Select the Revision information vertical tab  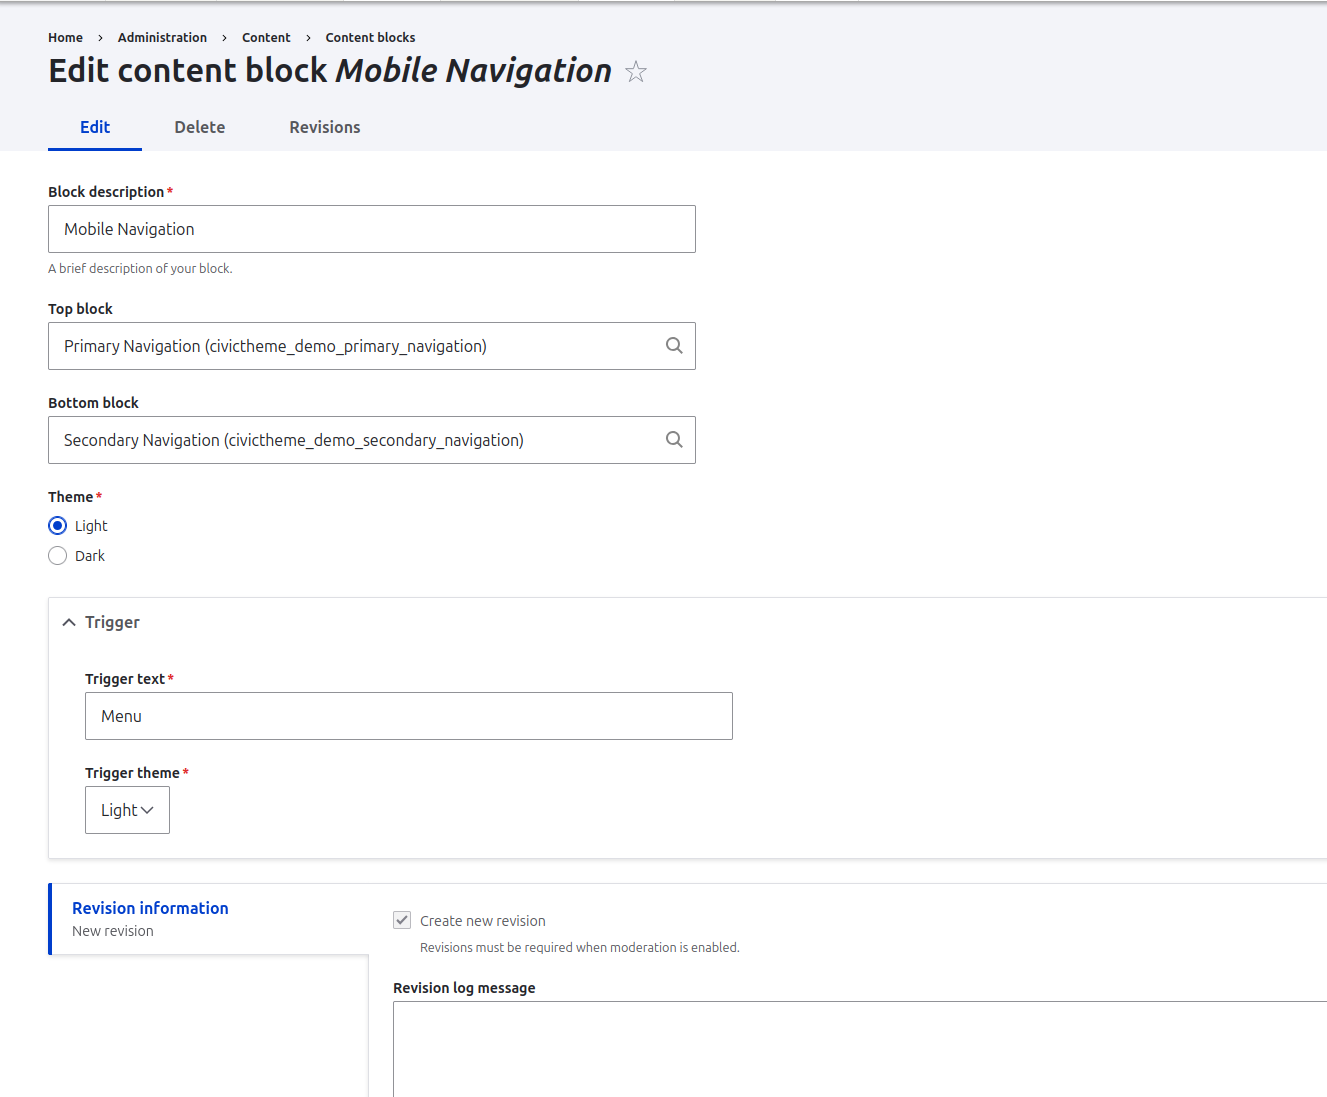click(x=150, y=908)
